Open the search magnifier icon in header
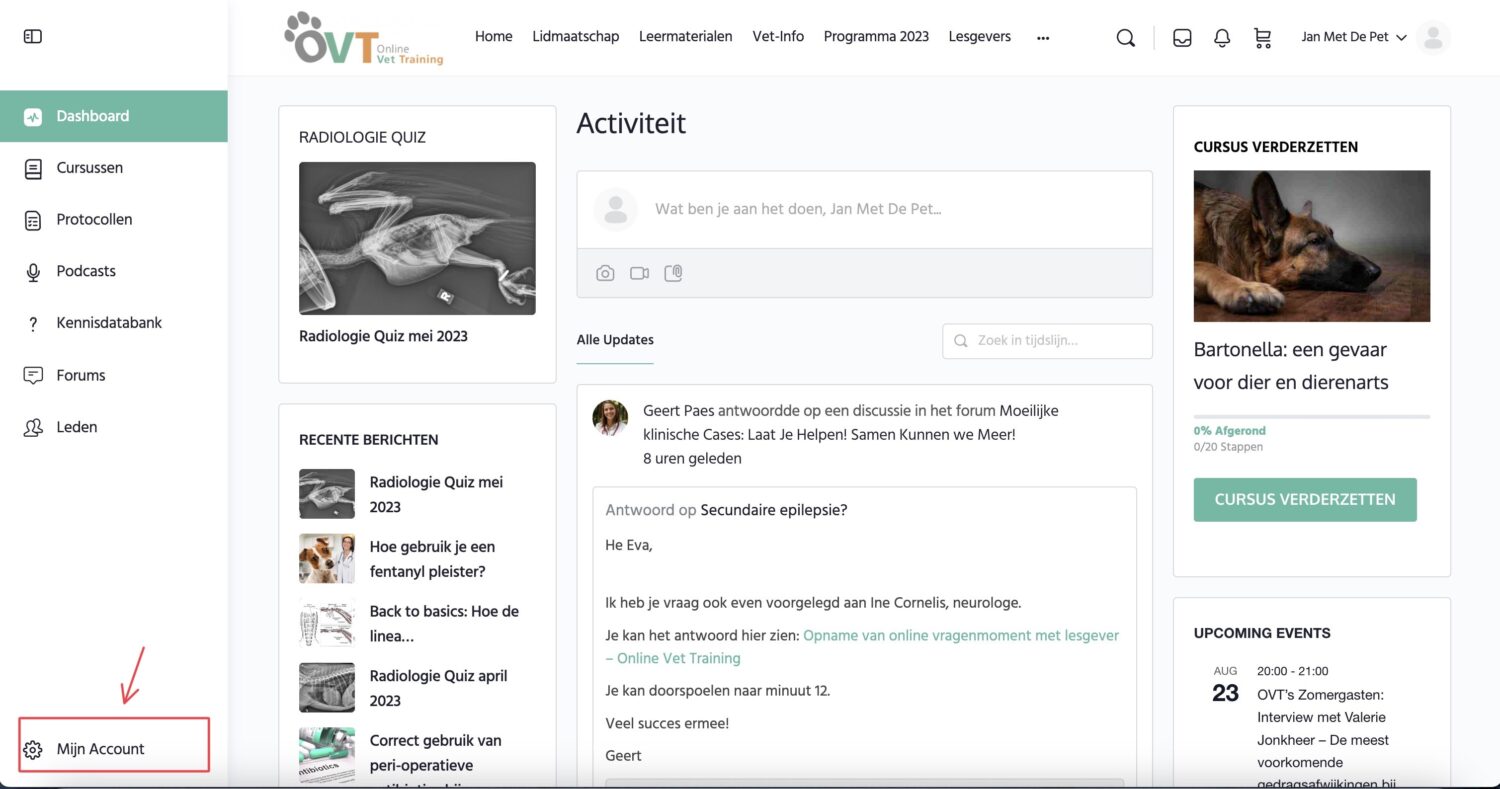Image resolution: width=1500 pixels, height=789 pixels. 1125,38
